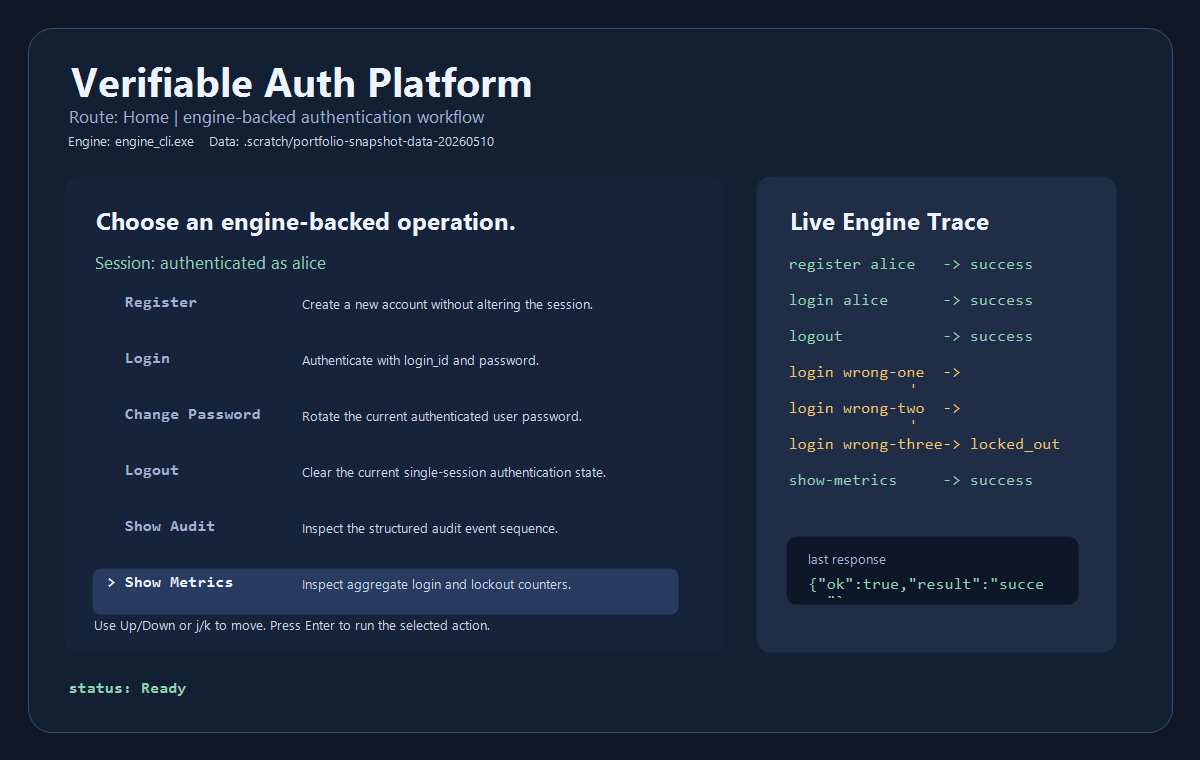The width and height of the screenshot is (1200, 760).
Task: Click trace row 'logout -> success'
Action: point(910,336)
